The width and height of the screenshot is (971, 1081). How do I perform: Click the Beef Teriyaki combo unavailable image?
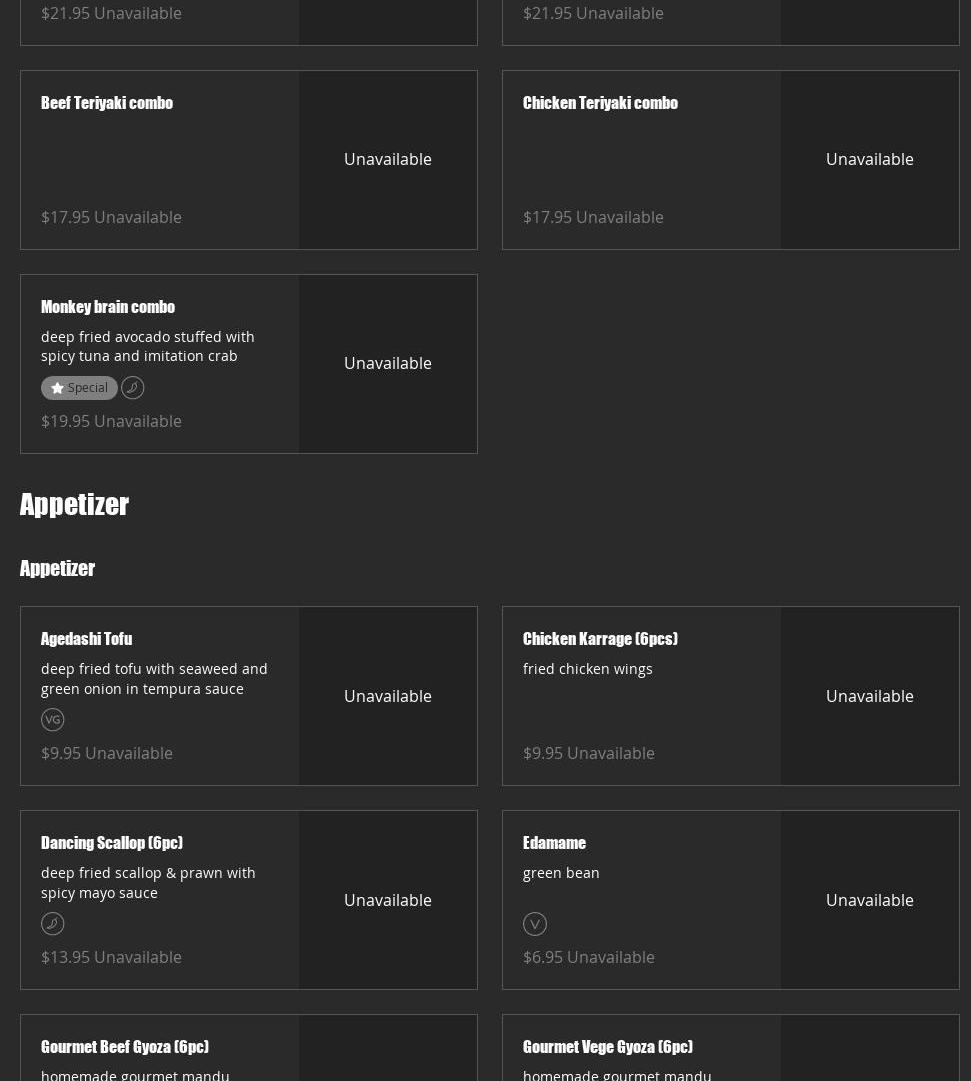(388, 160)
